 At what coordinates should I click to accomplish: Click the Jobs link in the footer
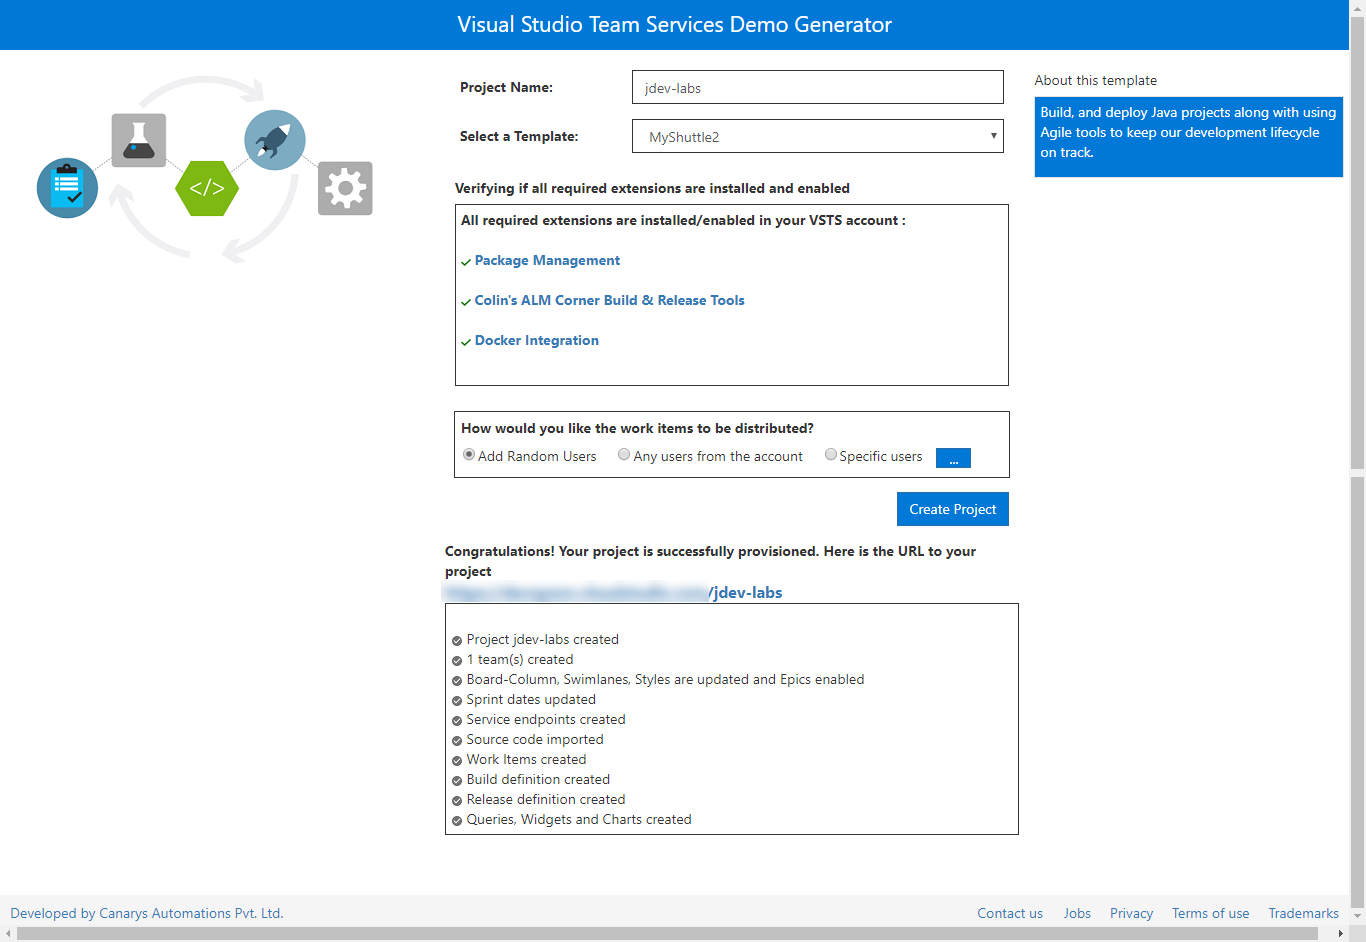point(1077,913)
